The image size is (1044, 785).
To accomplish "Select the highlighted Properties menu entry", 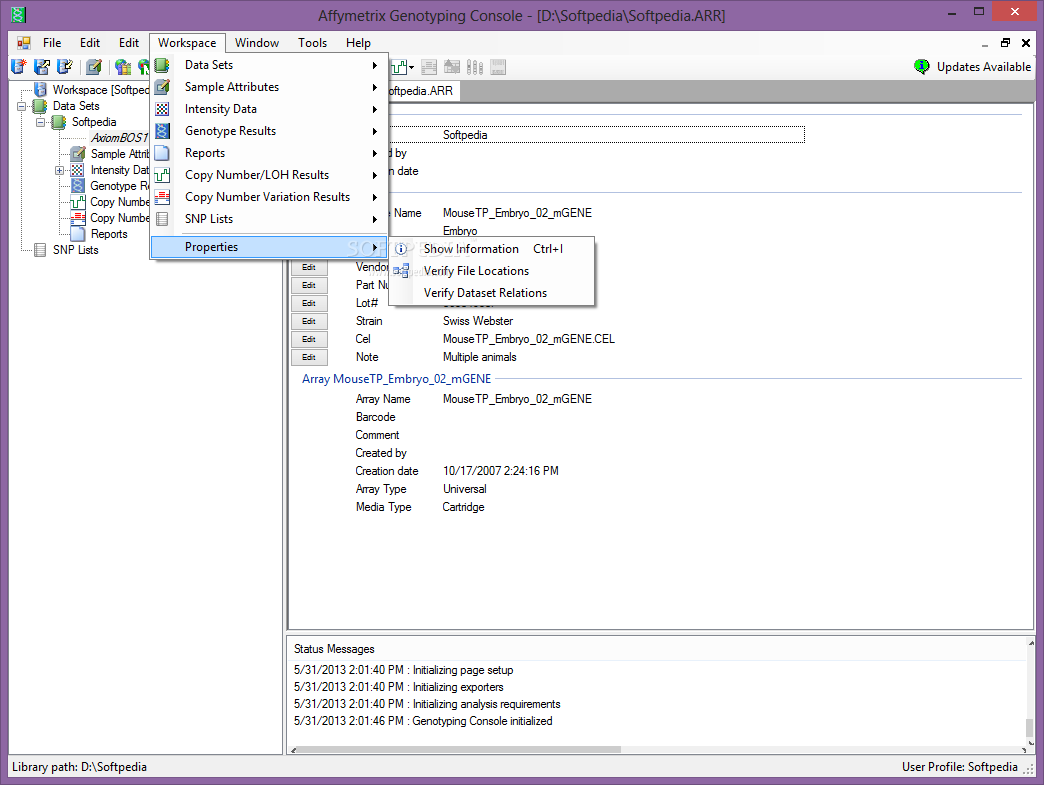I will [x=269, y=247].
